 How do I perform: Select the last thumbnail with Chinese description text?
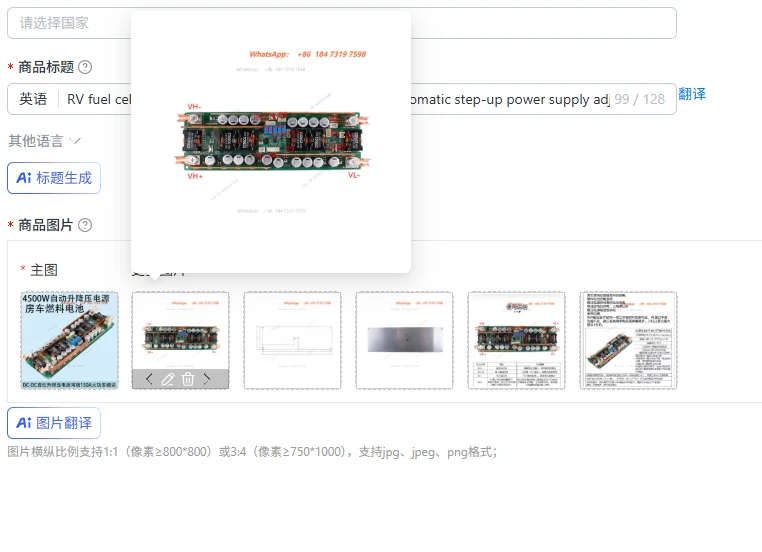pos(628,340)
